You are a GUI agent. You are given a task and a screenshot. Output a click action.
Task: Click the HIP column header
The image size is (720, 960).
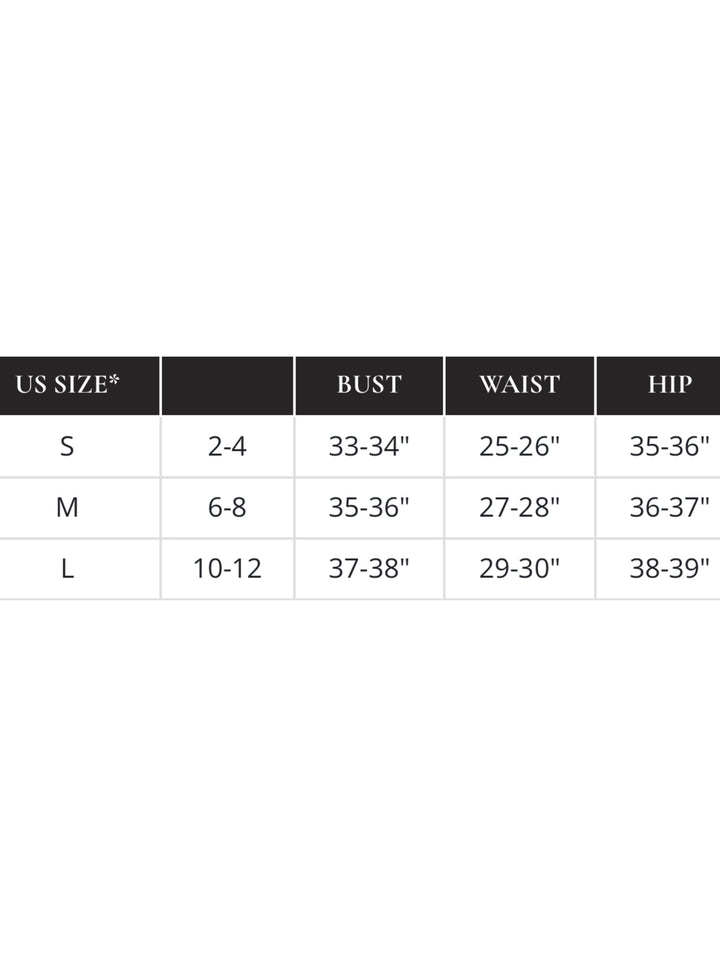(x=669, y=385)
